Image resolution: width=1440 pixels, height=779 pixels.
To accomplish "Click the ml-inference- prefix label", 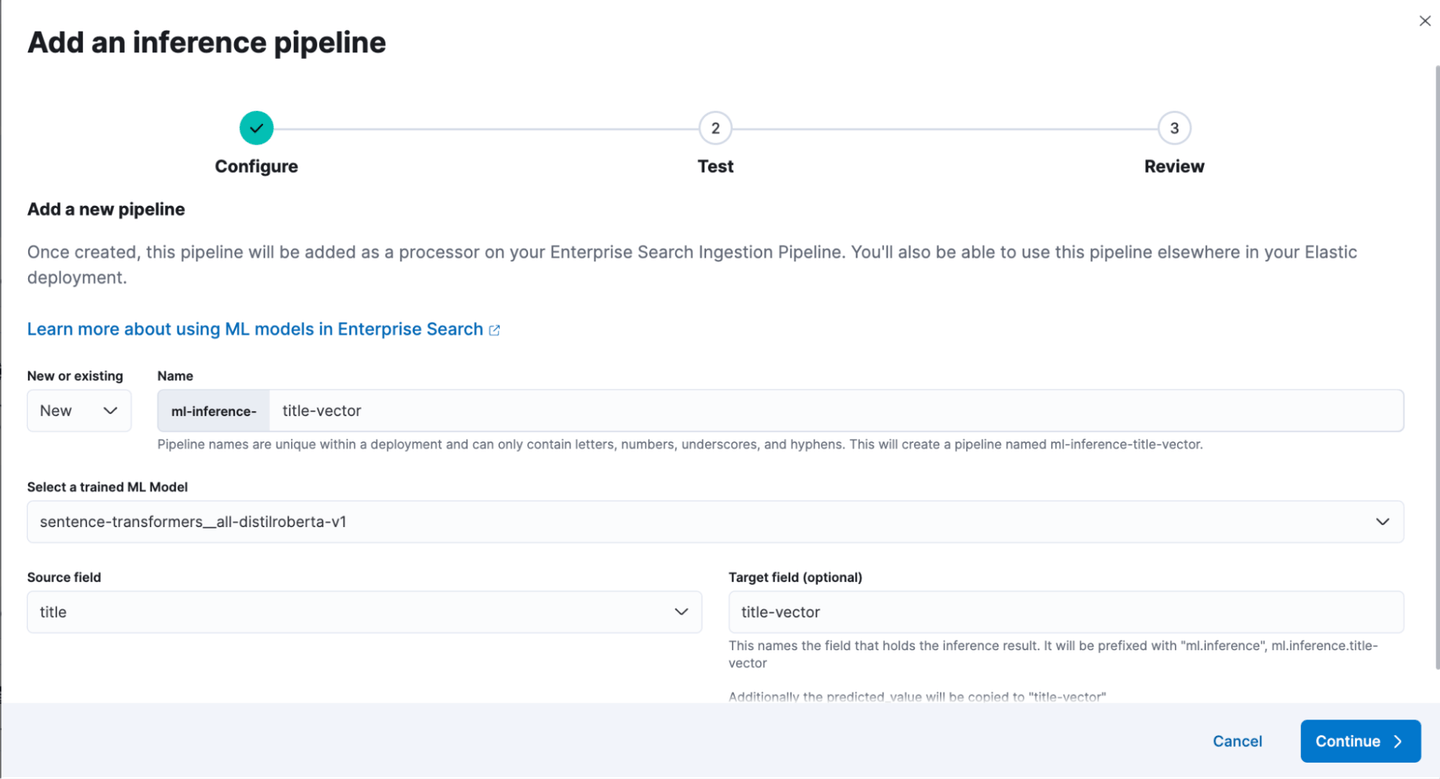I will click(x=212, y=410).
